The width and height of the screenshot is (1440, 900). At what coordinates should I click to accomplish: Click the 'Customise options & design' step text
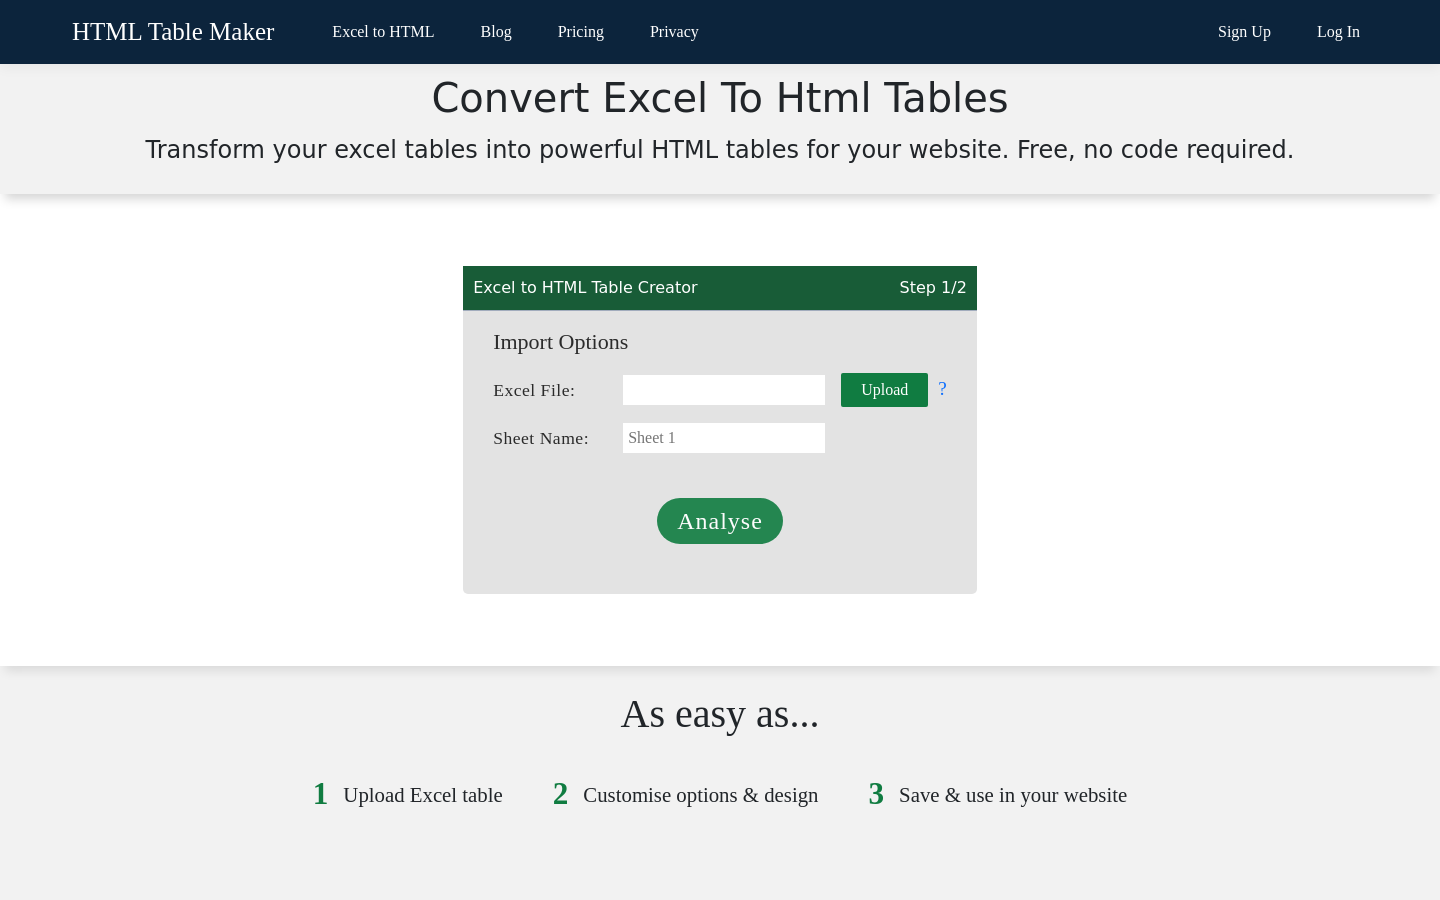701,795
